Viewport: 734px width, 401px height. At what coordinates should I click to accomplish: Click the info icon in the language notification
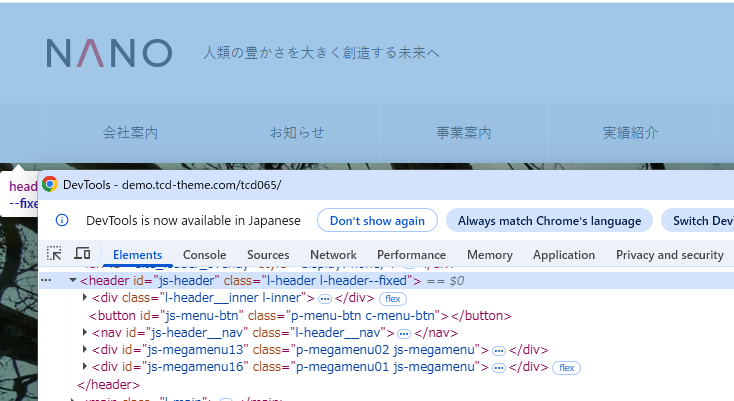pos(62,220)
